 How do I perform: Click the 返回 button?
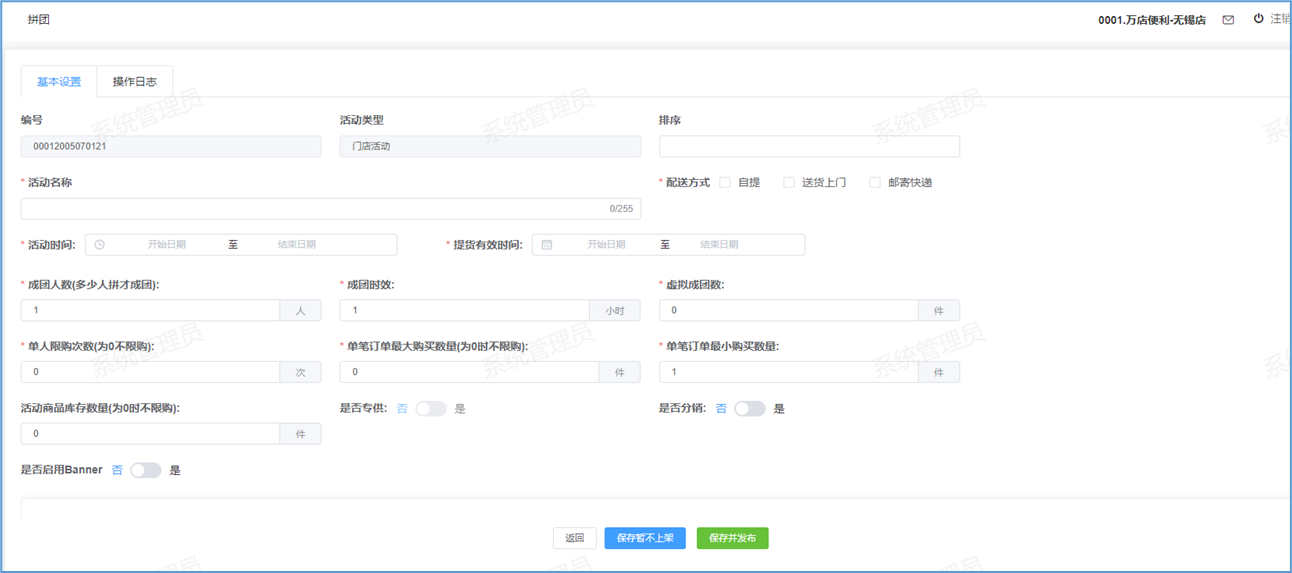575,538
